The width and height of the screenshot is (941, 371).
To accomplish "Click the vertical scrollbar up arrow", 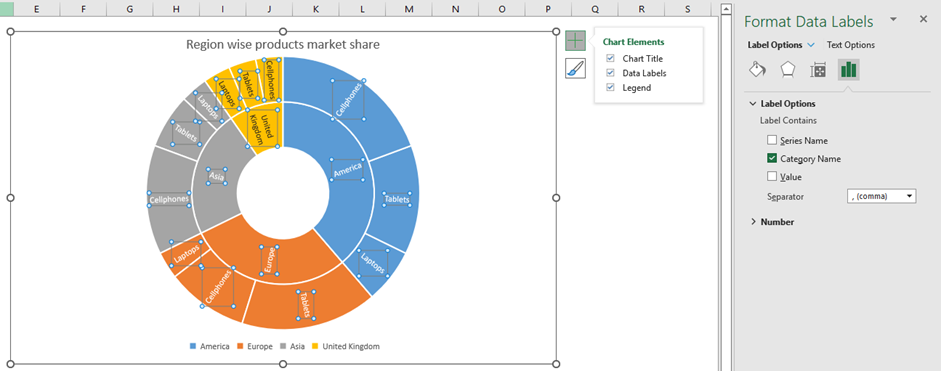I will tap(726, 8).
